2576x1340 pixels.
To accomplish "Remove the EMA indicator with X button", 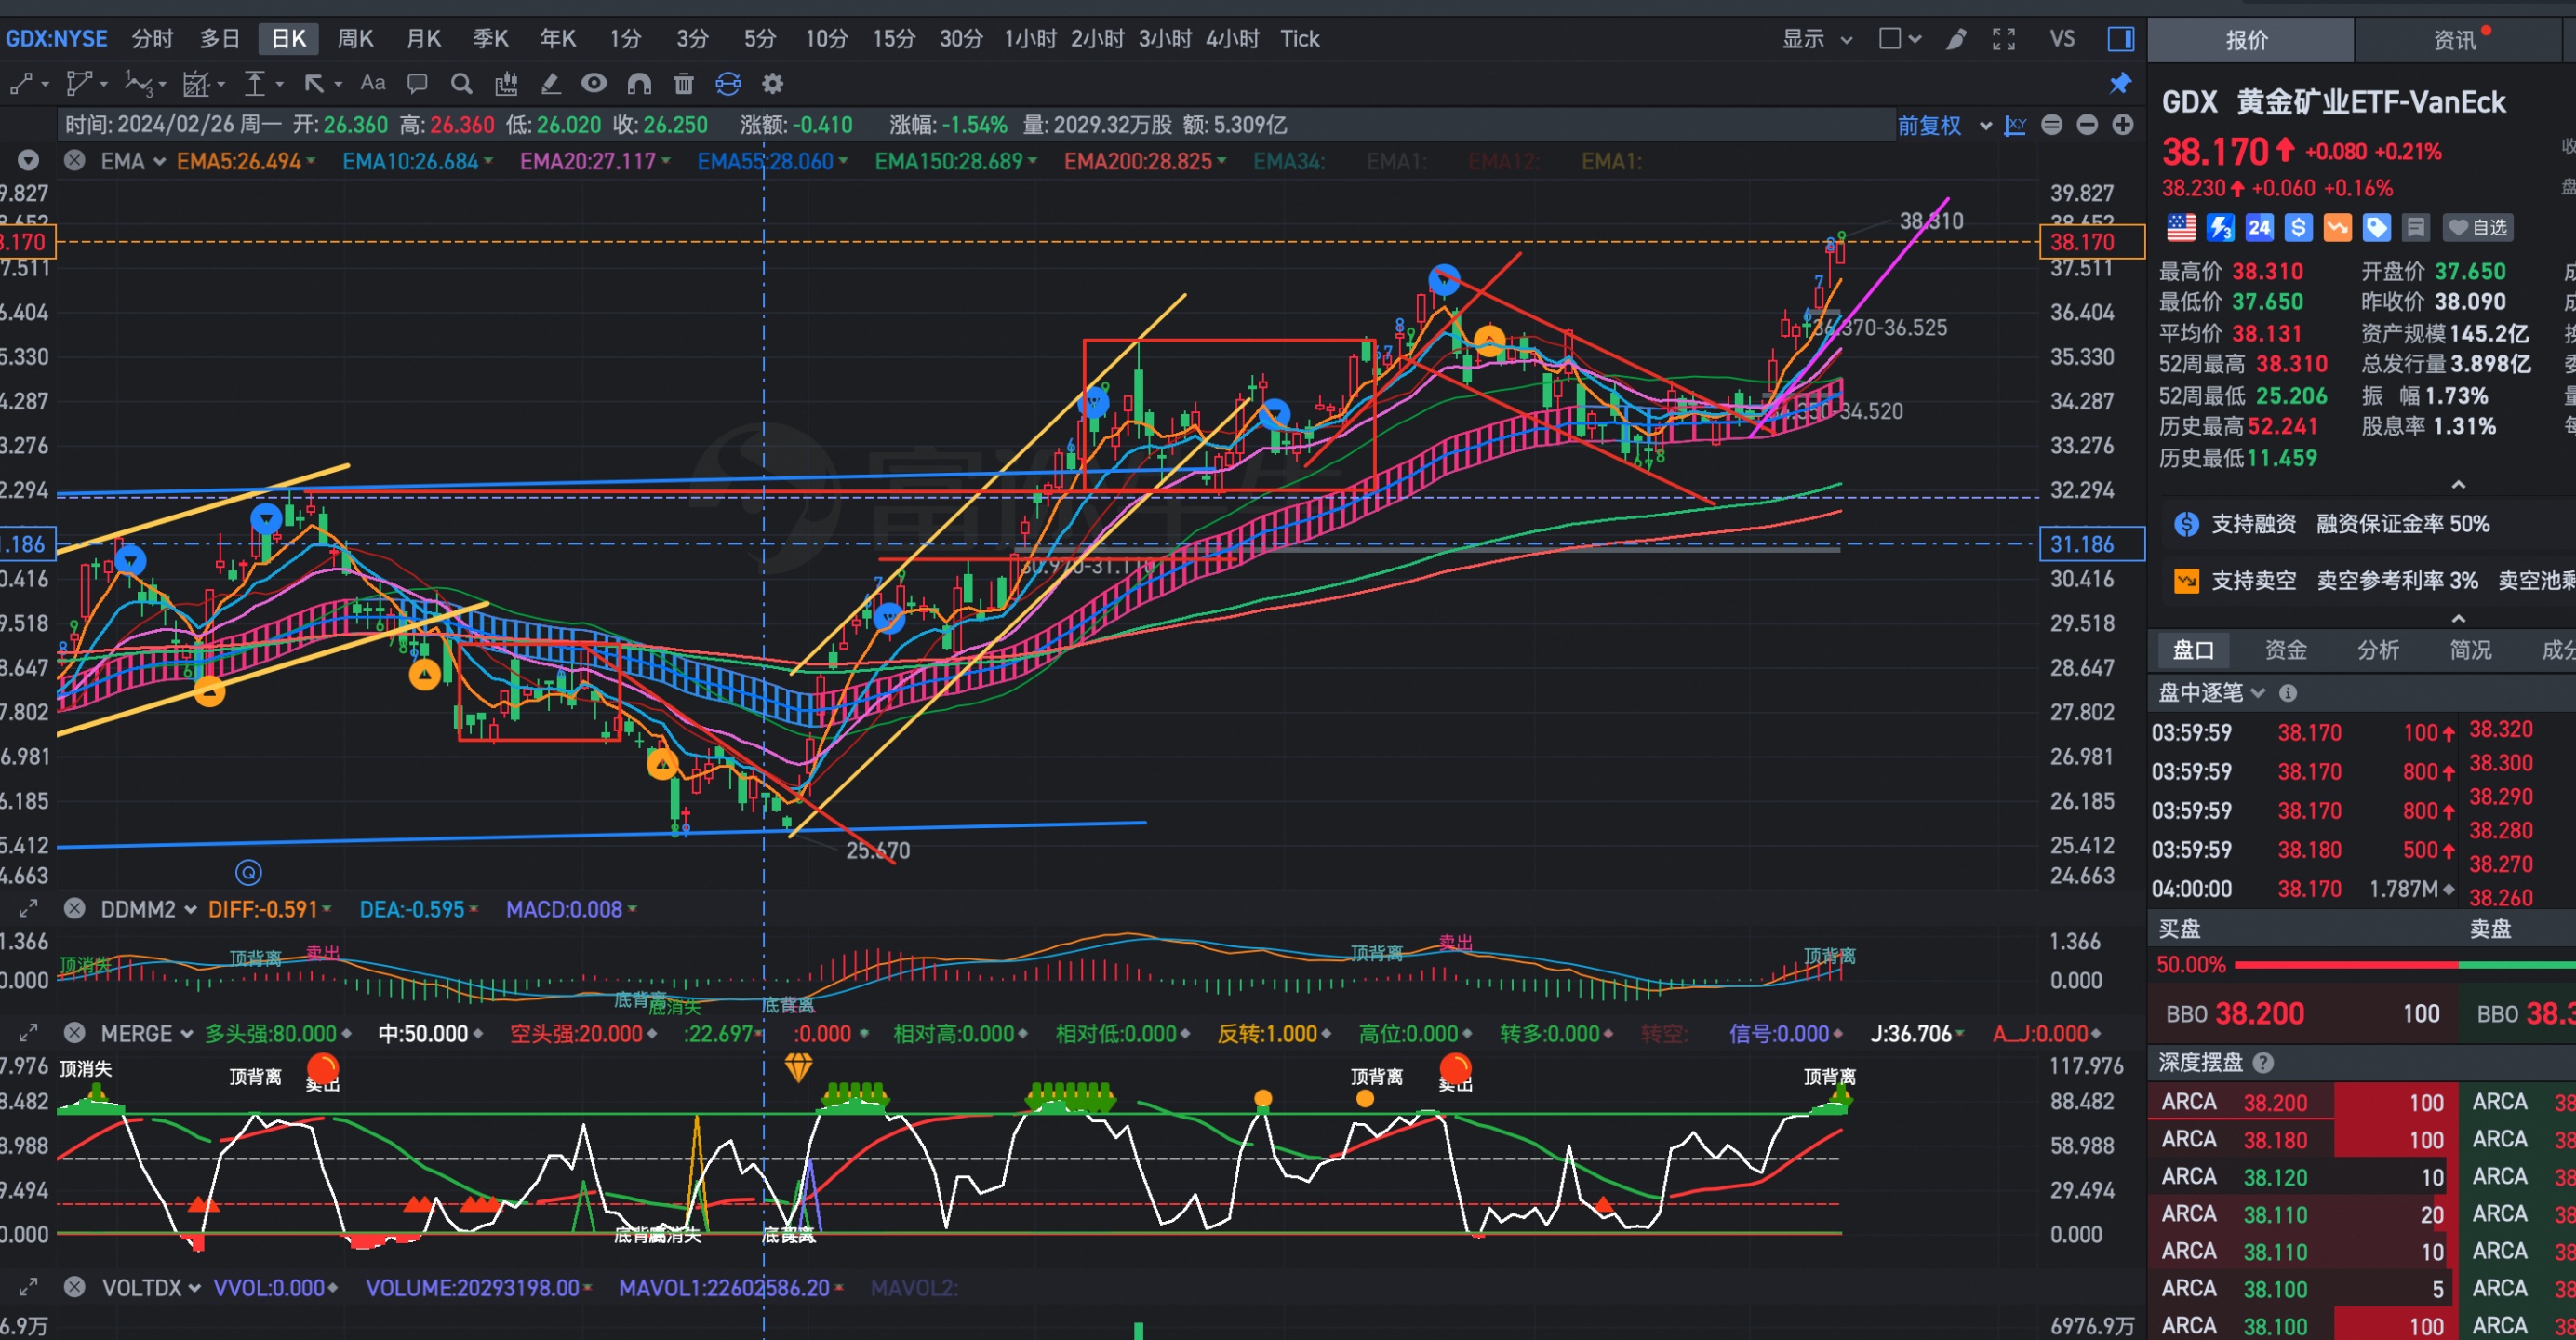I will (74, 161).
